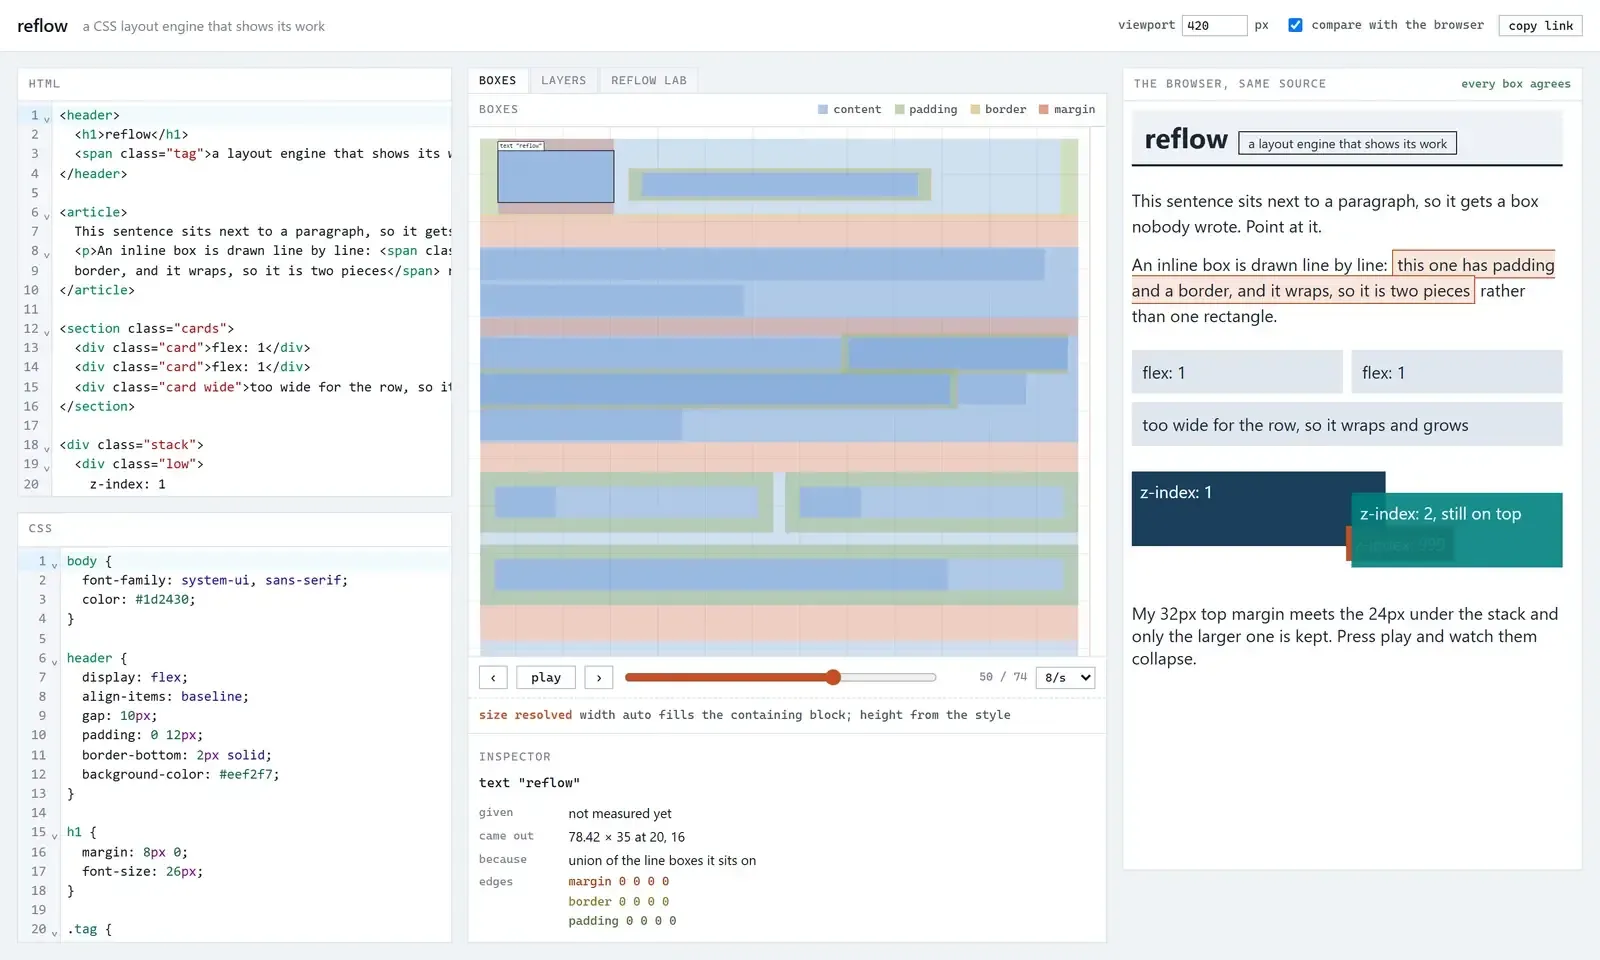Click the "<h1>reflow</h1>" HTML line
This screenshot has height=960, width=1600.
click(131, 134)
